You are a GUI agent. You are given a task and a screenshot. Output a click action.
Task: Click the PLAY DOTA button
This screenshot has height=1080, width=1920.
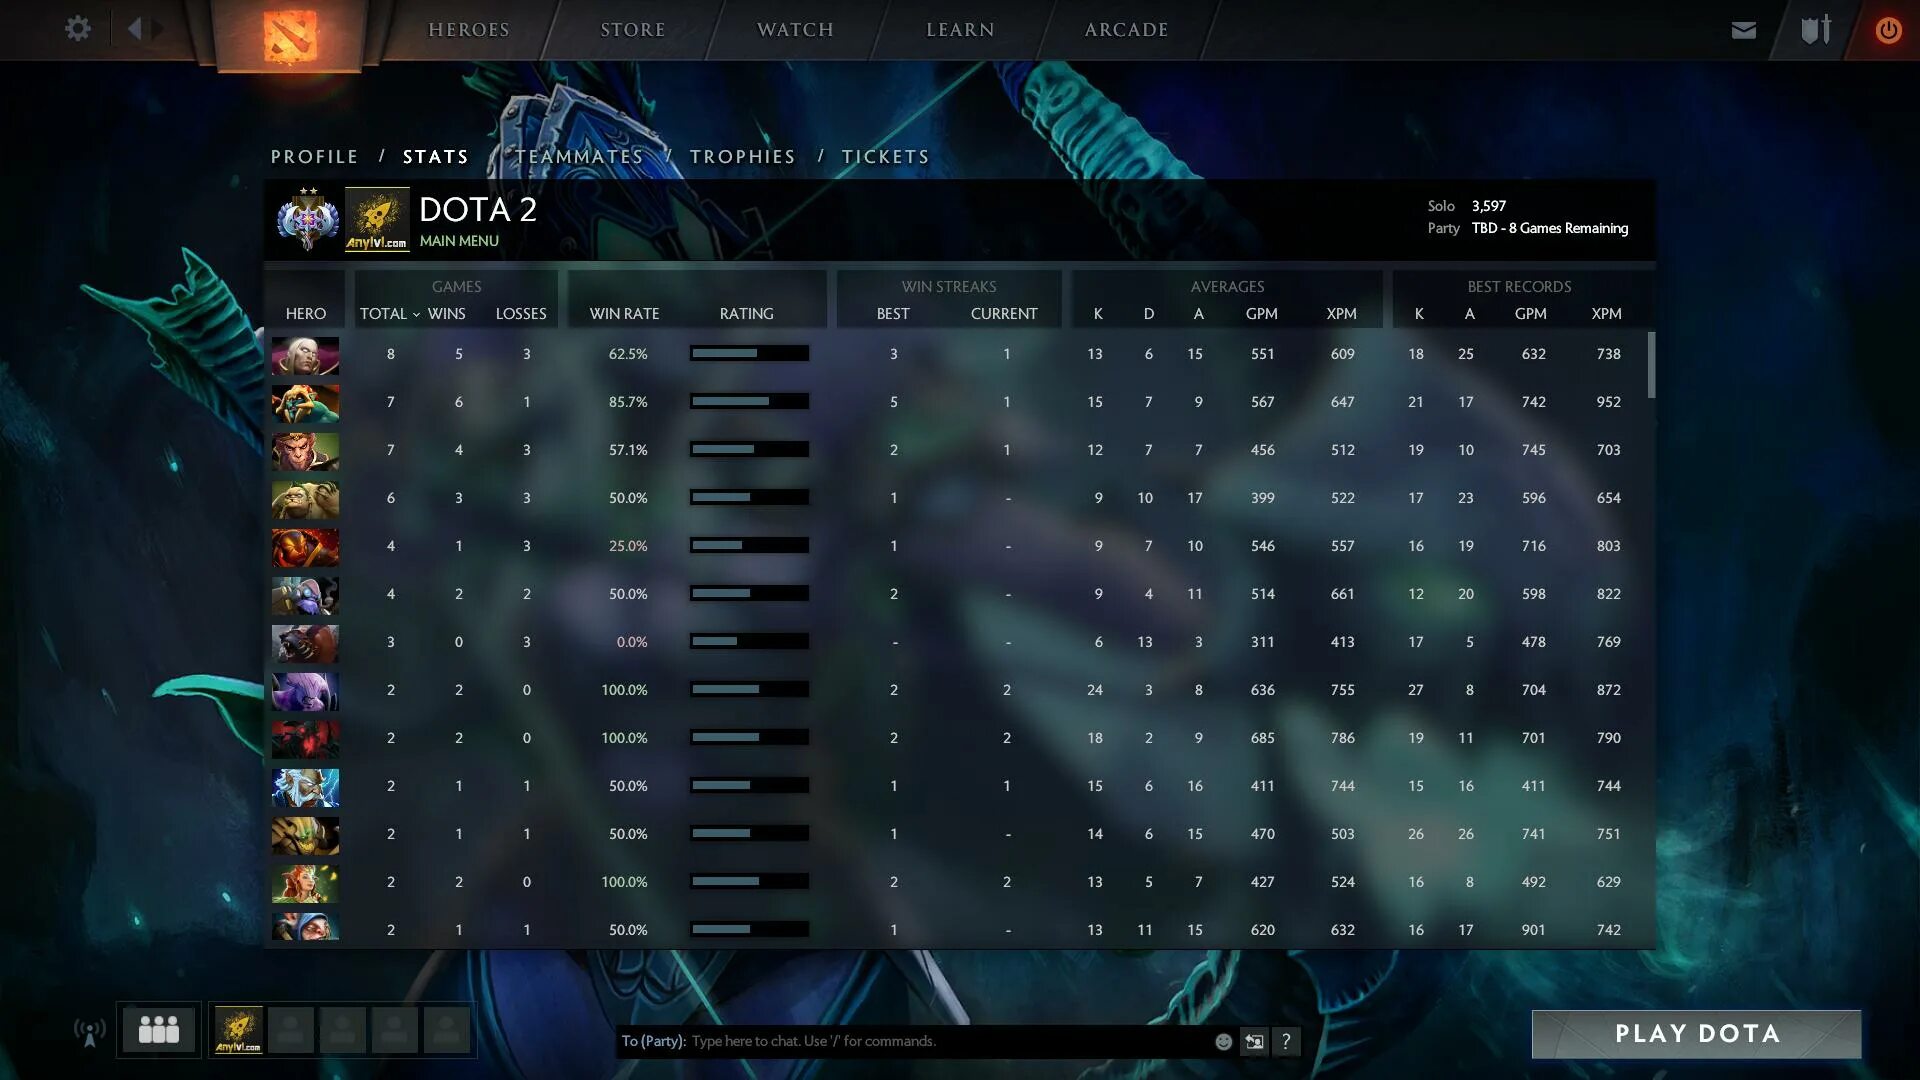coord(1697,1033)
